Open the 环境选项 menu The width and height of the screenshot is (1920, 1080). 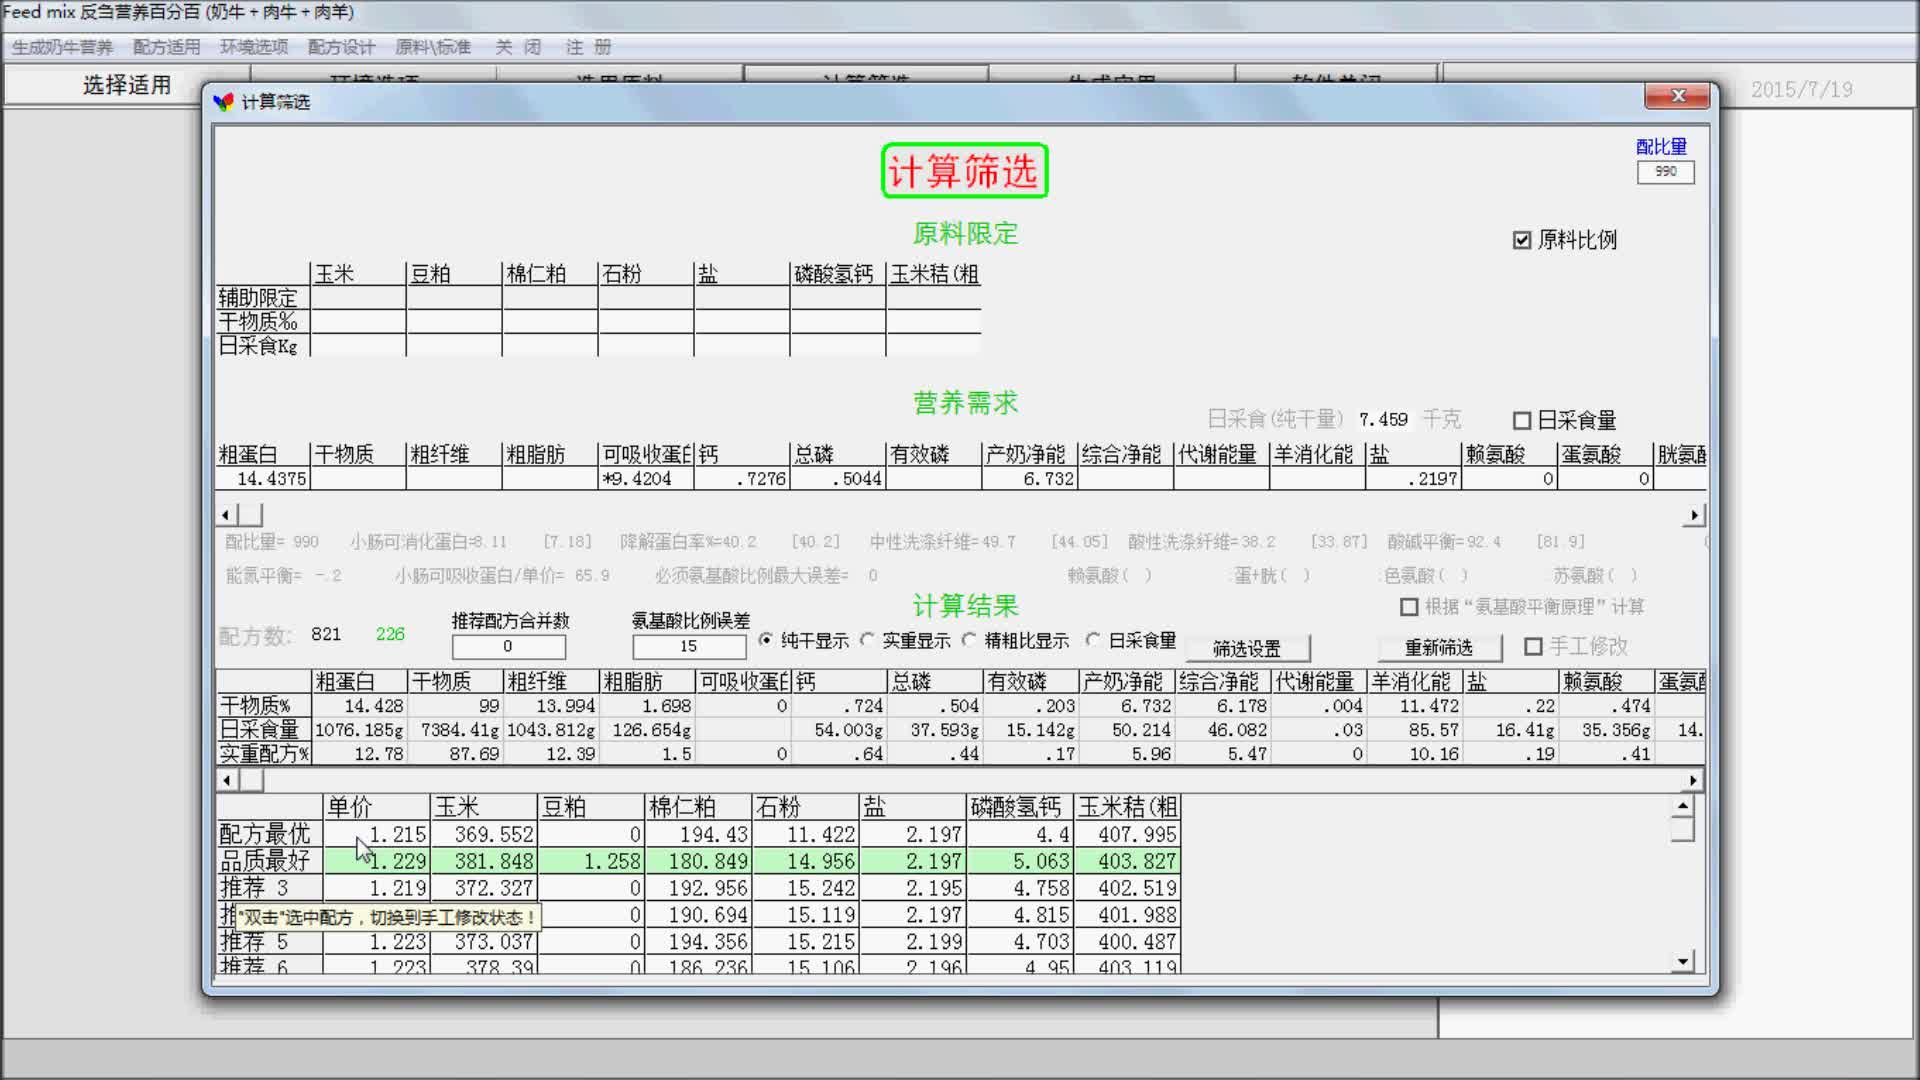coord(254,47)
